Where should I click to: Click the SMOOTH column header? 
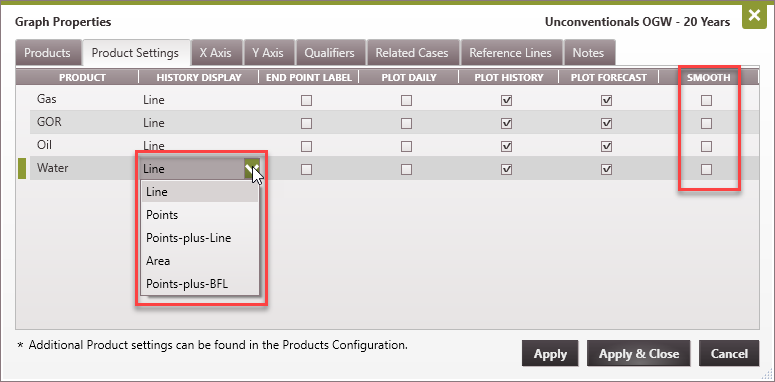709,78
